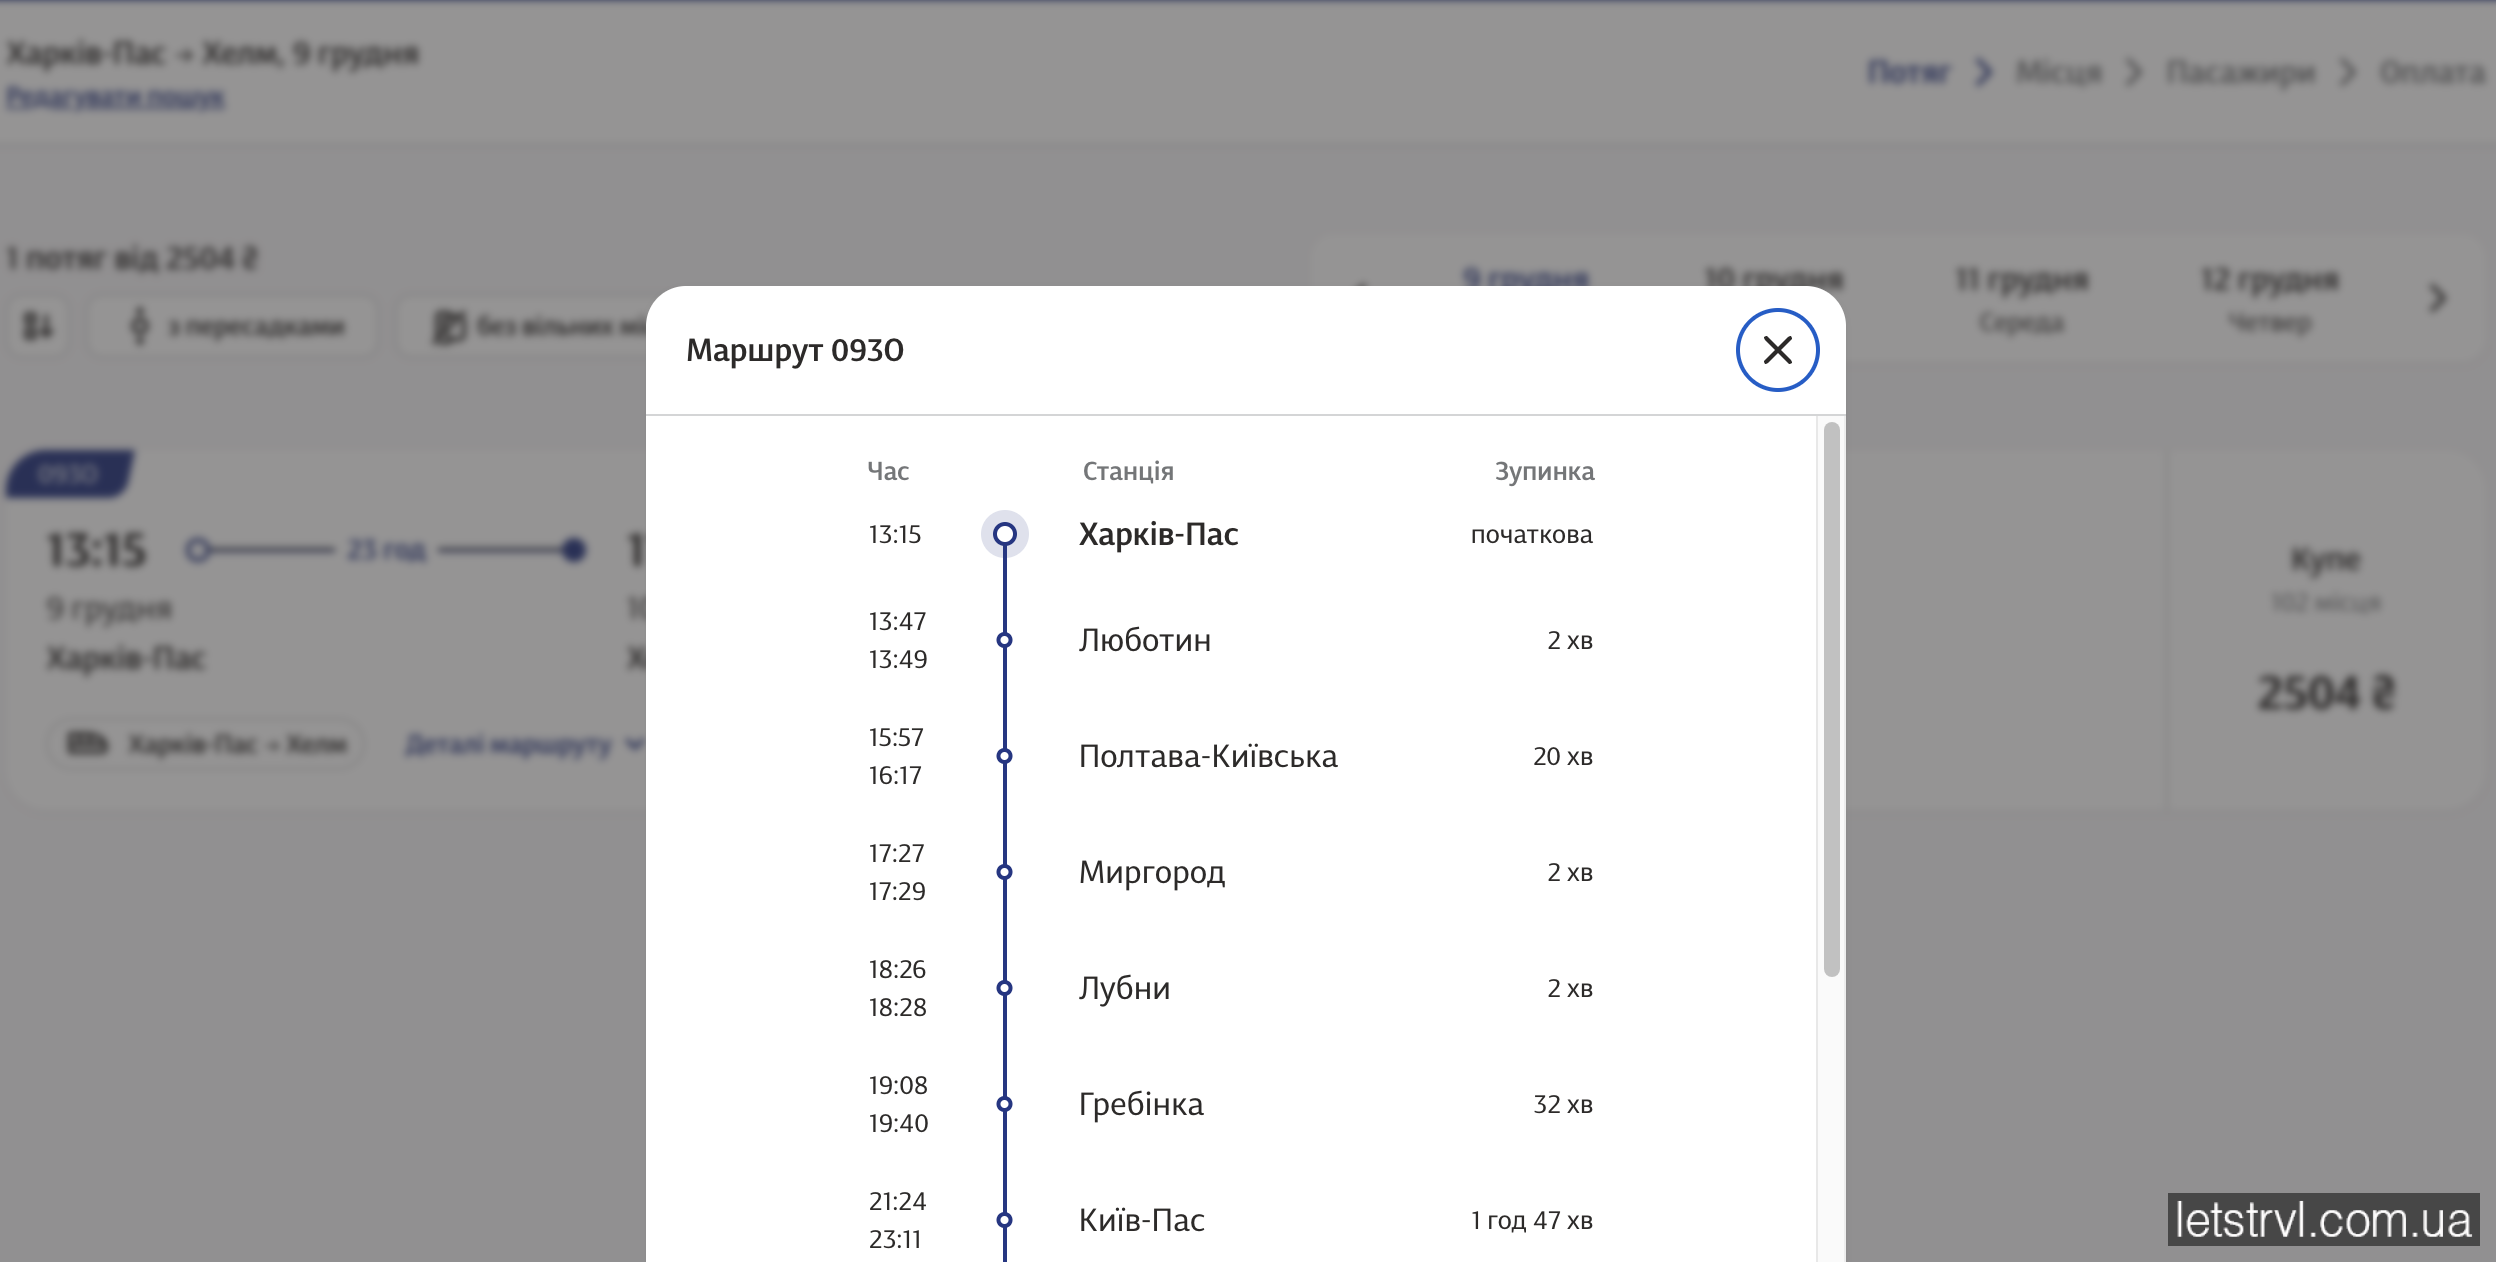This screenshot has width=2496, height=1262.
Task: Click the Київ-Пас stop marker
Action: tap(1004, 1220)
